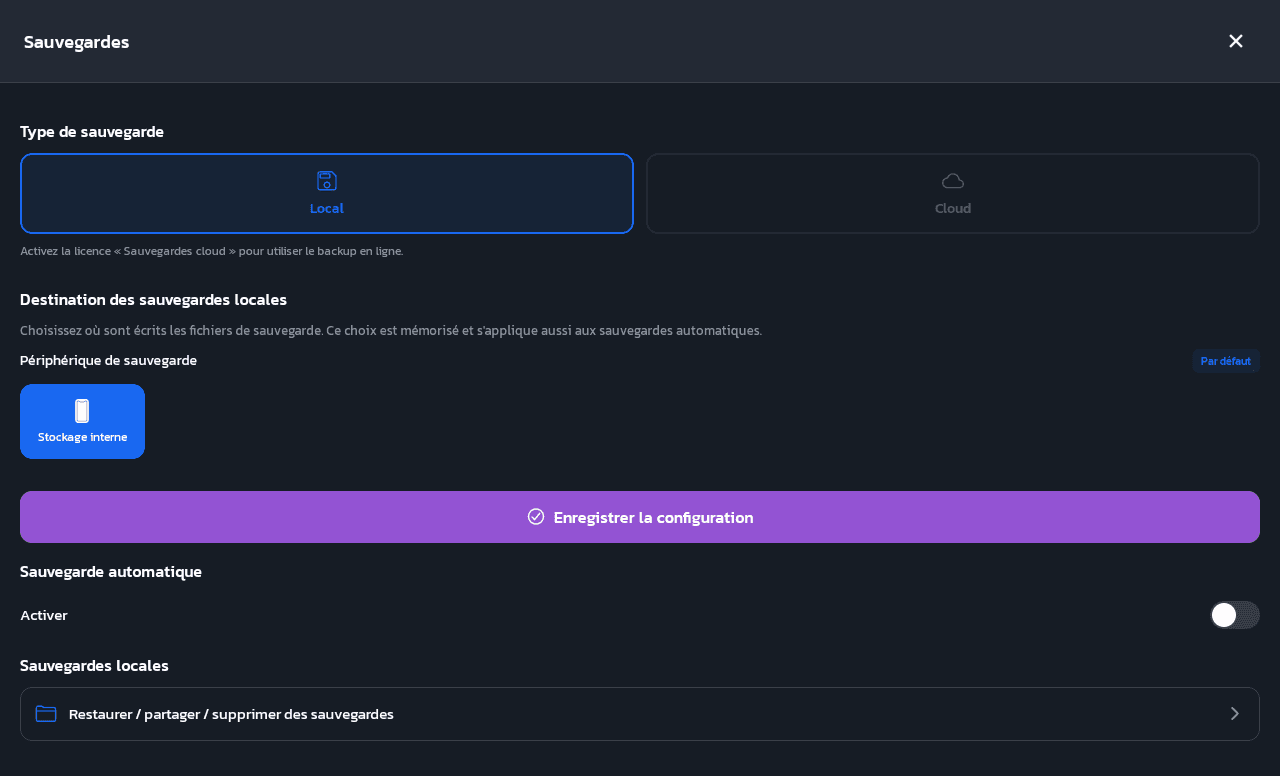The width and height of the screenshot is (1280, 776).
Task: Select the Local backup type
Action: (327, 193)
